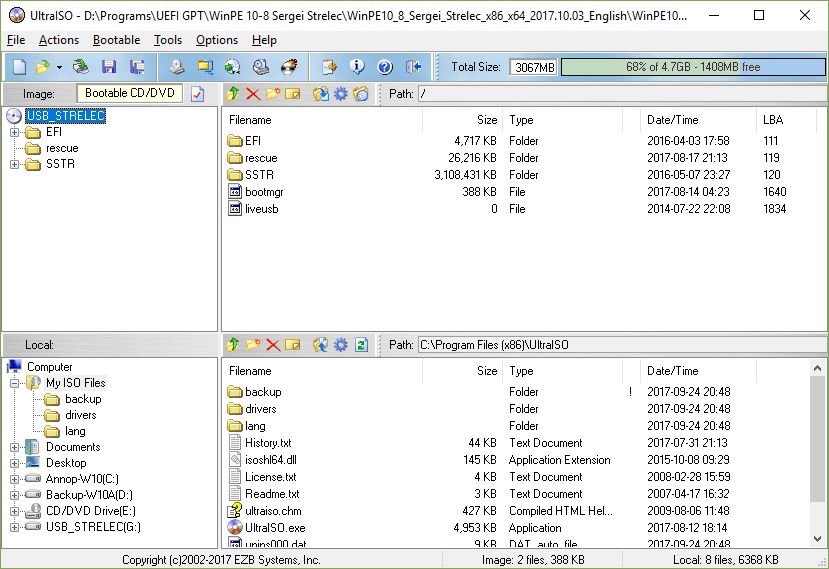This screenshot has height=569, width=829.
Task: Select the rescue folder in image tree
Action: click(x=62, y=148)
